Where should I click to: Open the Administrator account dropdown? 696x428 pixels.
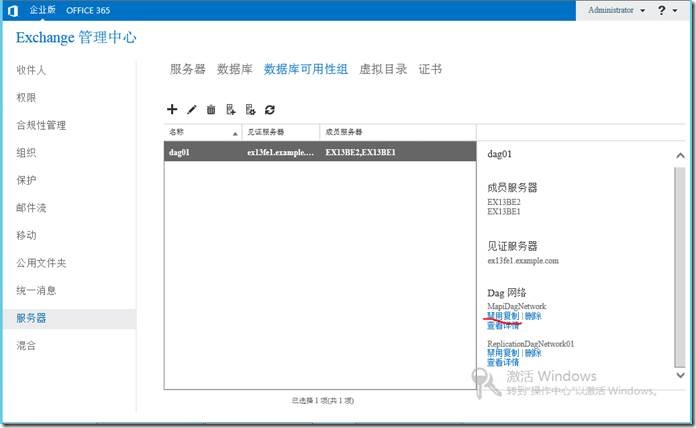click(x=616, y=10)
